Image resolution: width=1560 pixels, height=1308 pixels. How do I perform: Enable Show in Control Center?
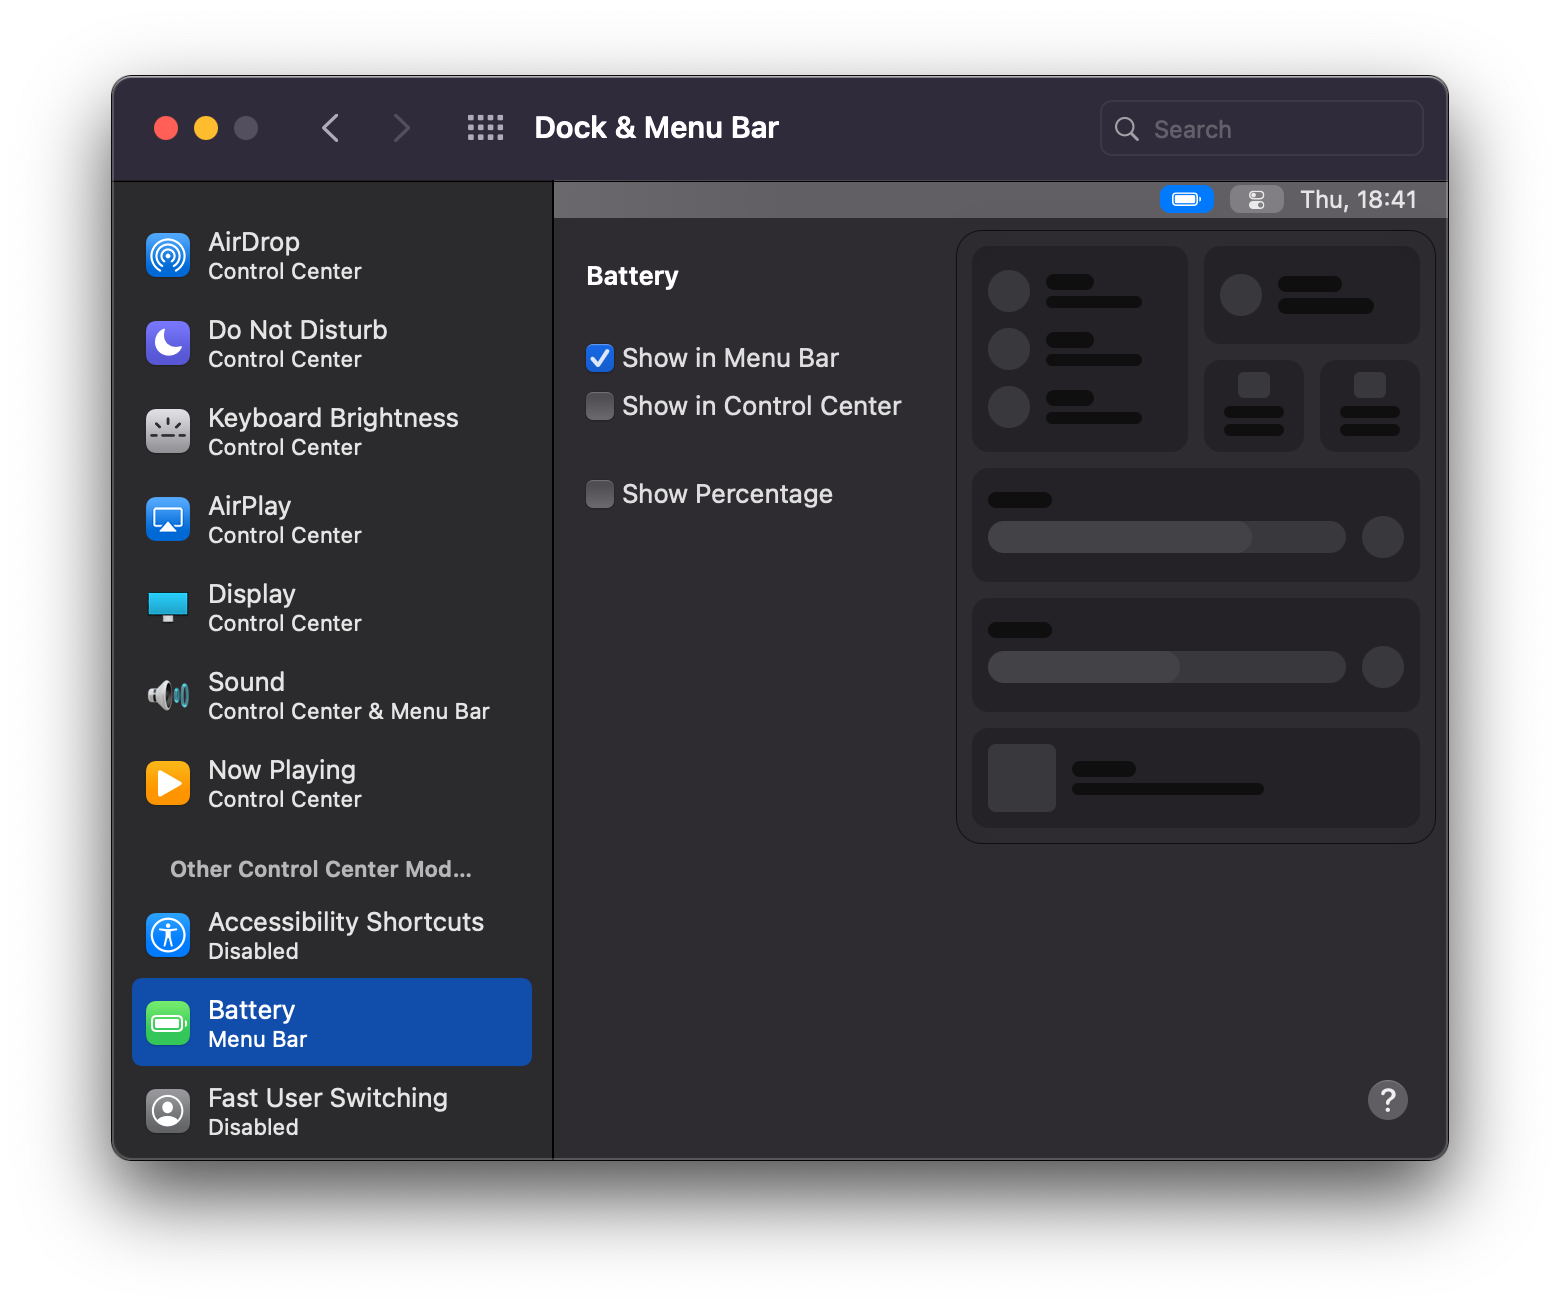599,406
